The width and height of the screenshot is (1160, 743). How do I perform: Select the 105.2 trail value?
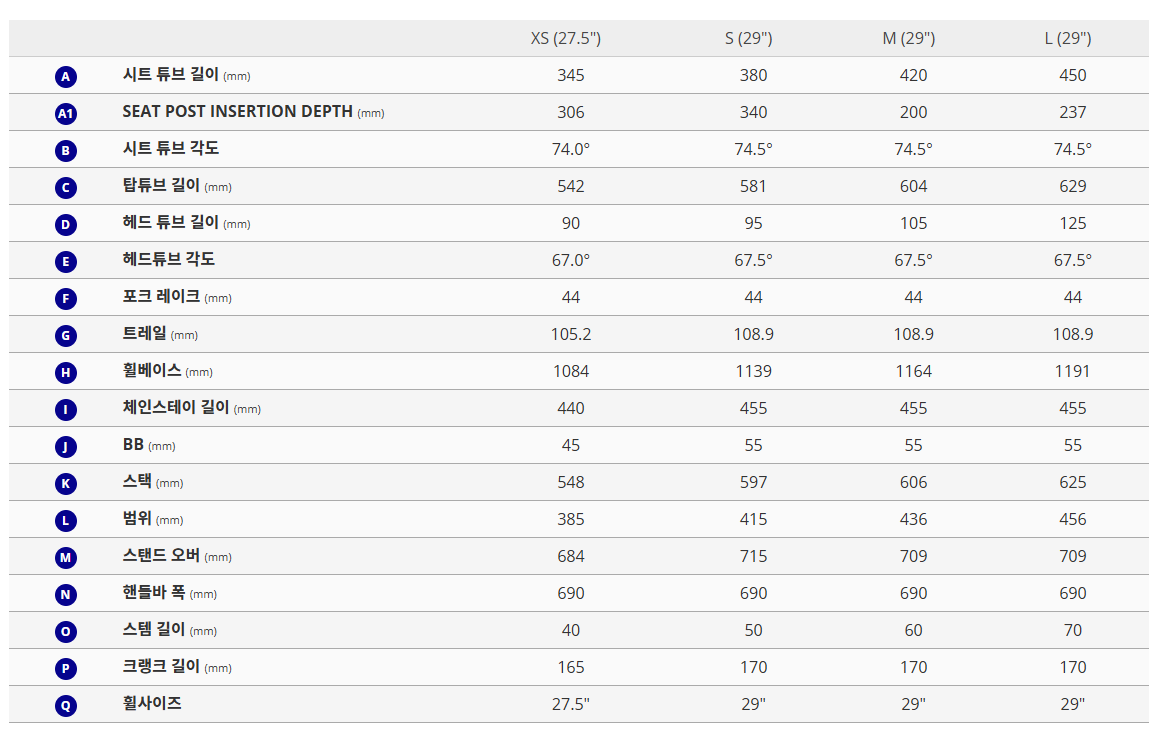(571, 334)
